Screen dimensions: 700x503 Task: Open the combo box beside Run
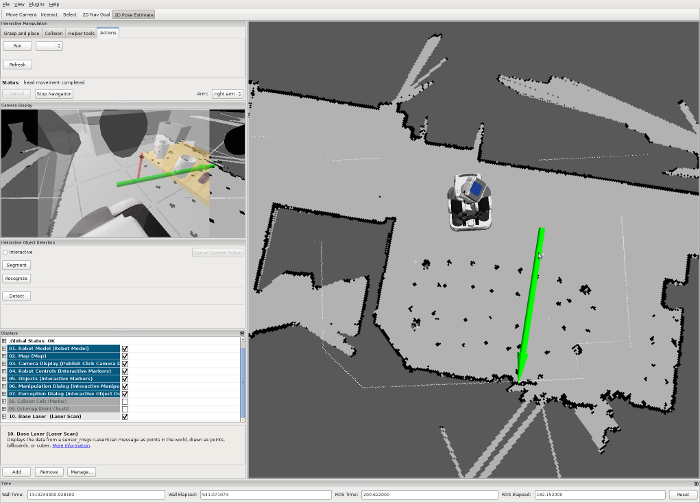[50, 46]
